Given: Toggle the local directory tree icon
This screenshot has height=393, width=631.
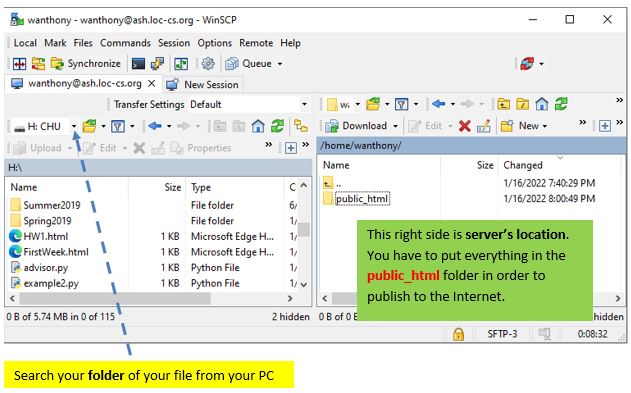Looking at the screenshot, I should click(301, 126).
